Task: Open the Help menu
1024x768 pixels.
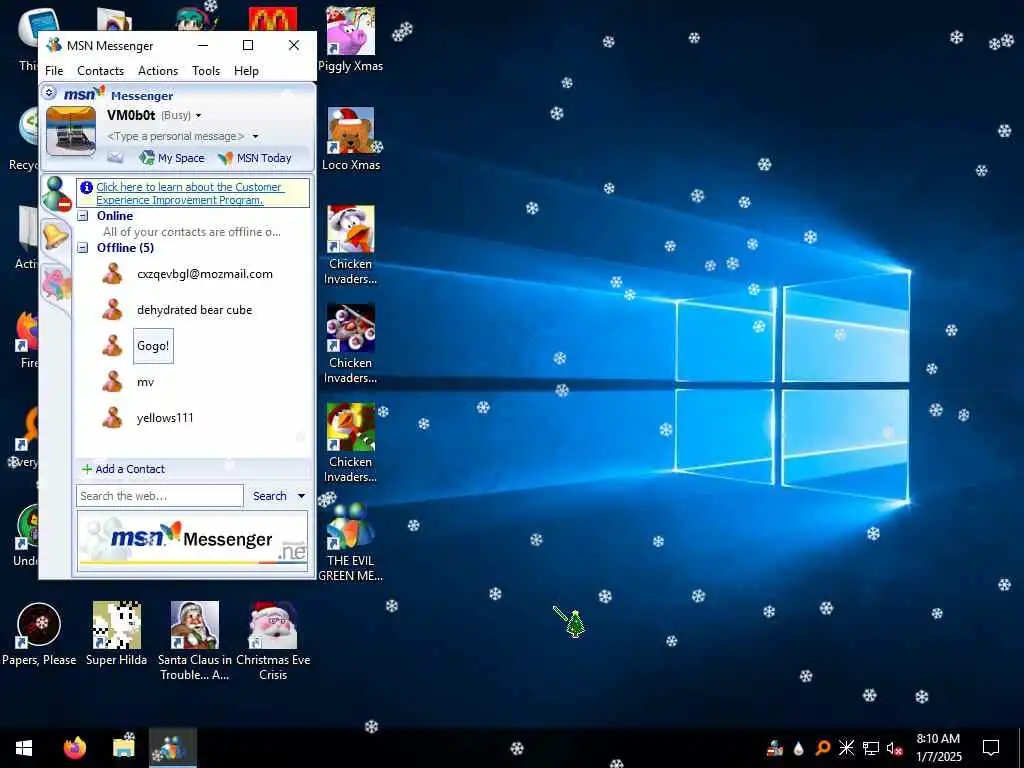Action: (x=246, y=71)
